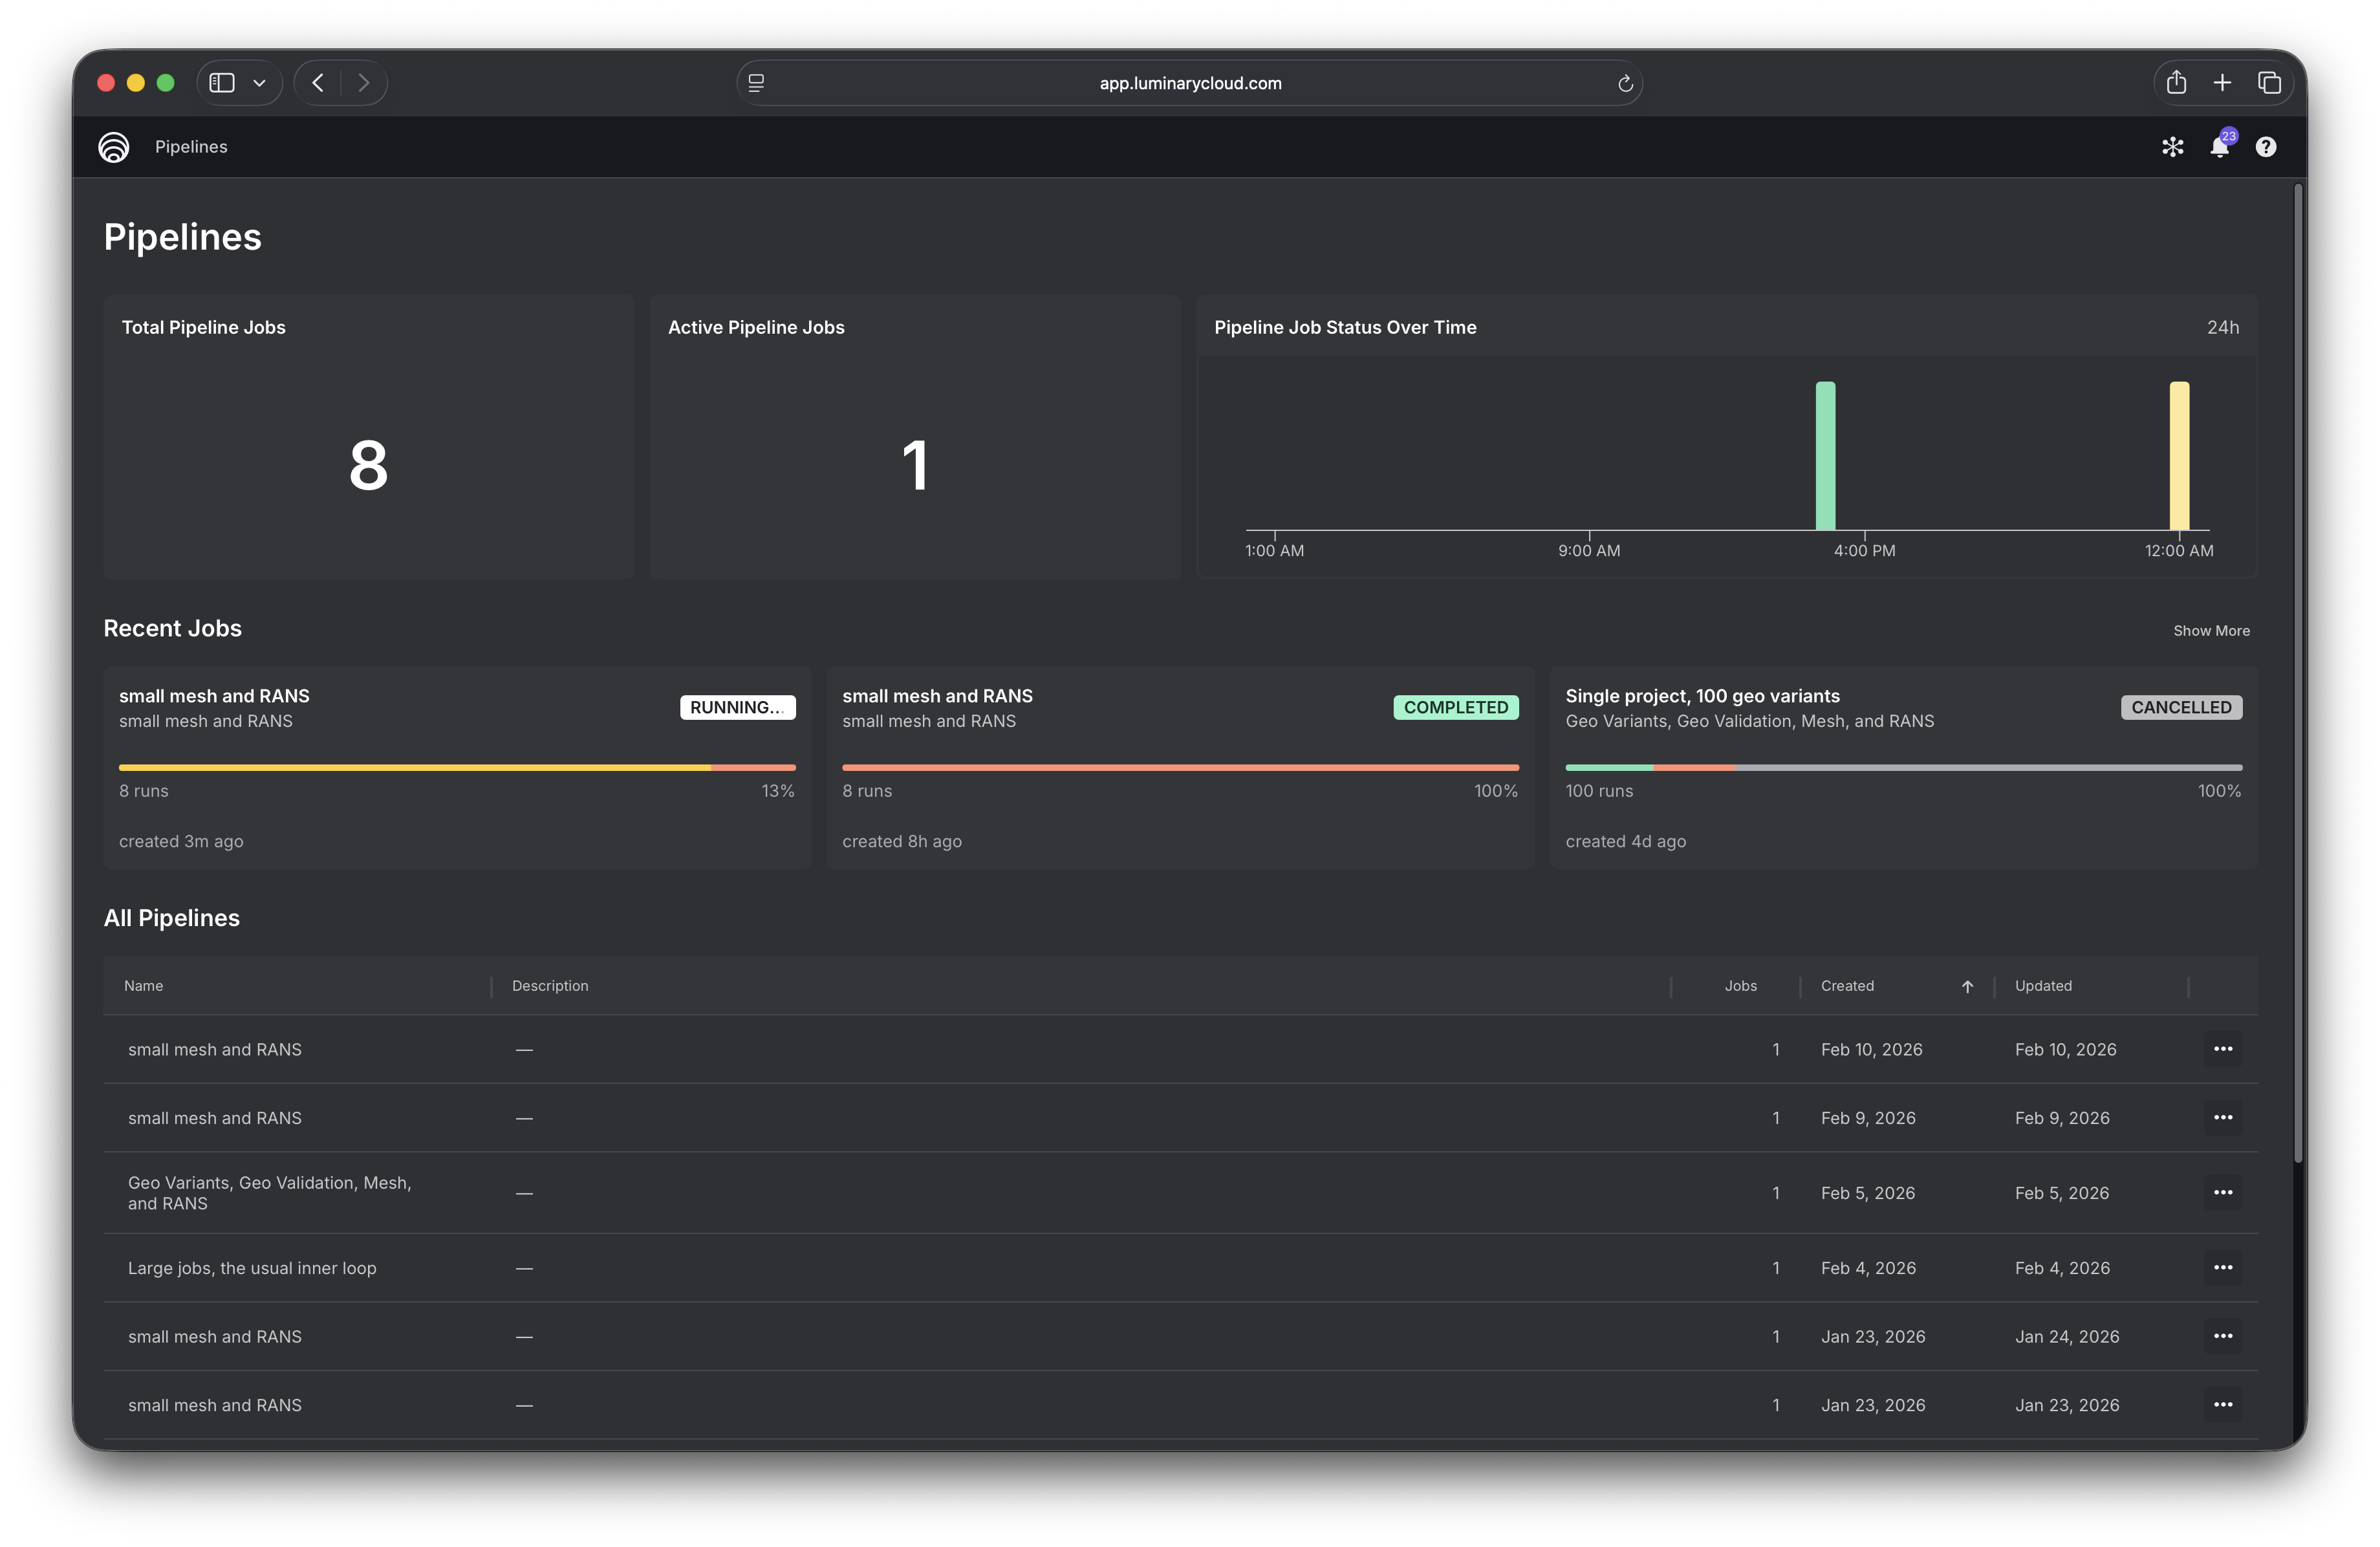Click the share icon in the browser toolbar
This screenshot has height=1547, width=2380.
(x=2176, y=82)
